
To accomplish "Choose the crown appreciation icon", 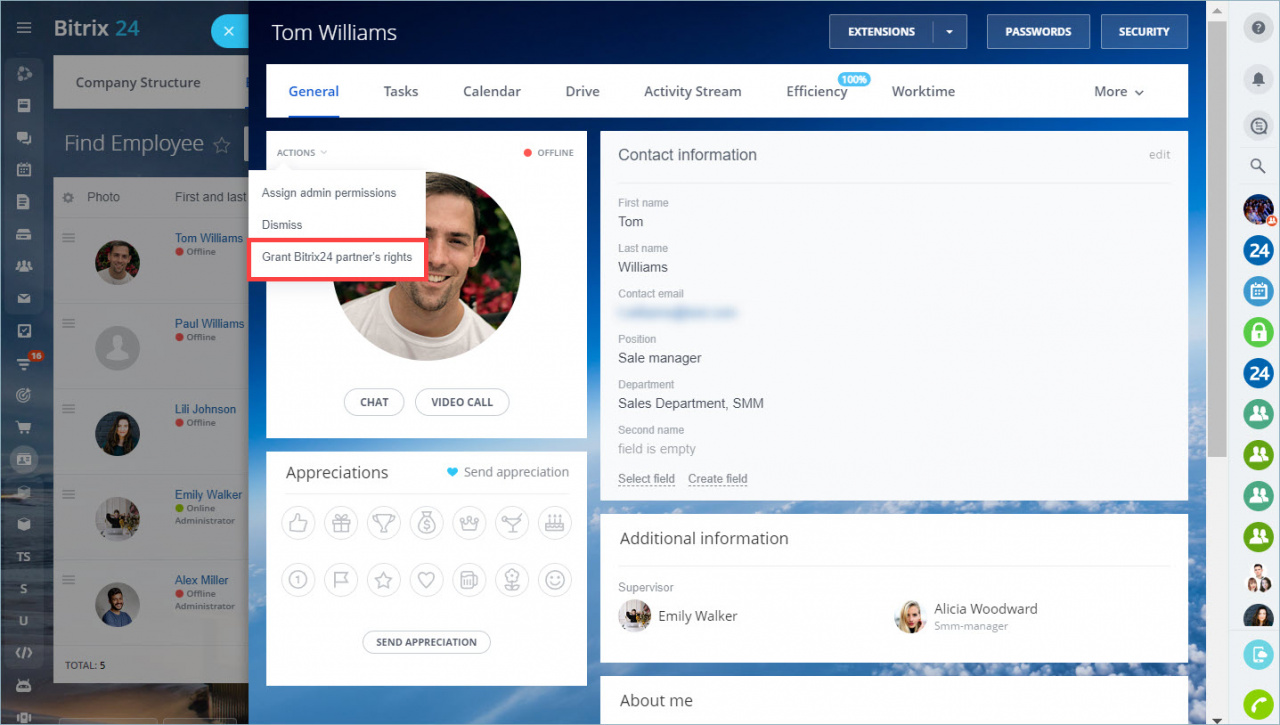I will pos(469,522).
